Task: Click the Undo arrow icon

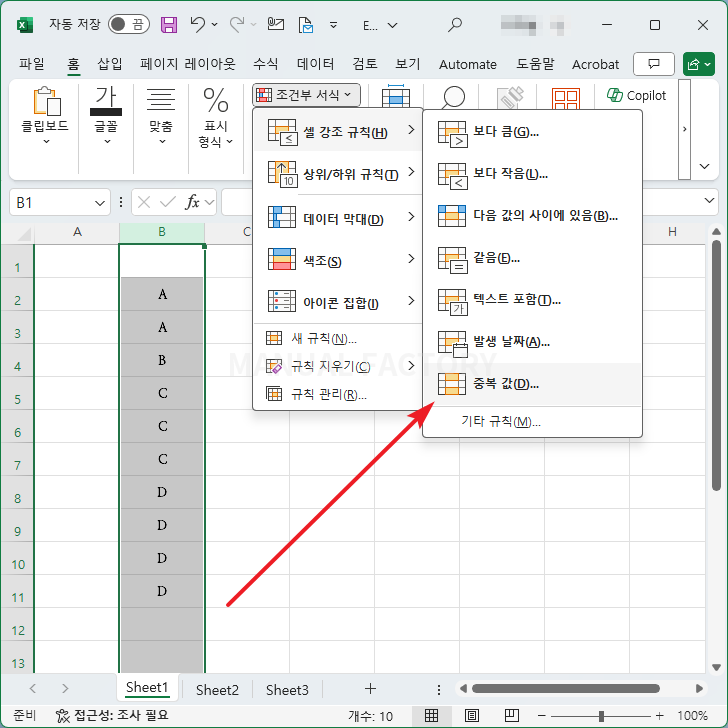Action: coord(198,24)
